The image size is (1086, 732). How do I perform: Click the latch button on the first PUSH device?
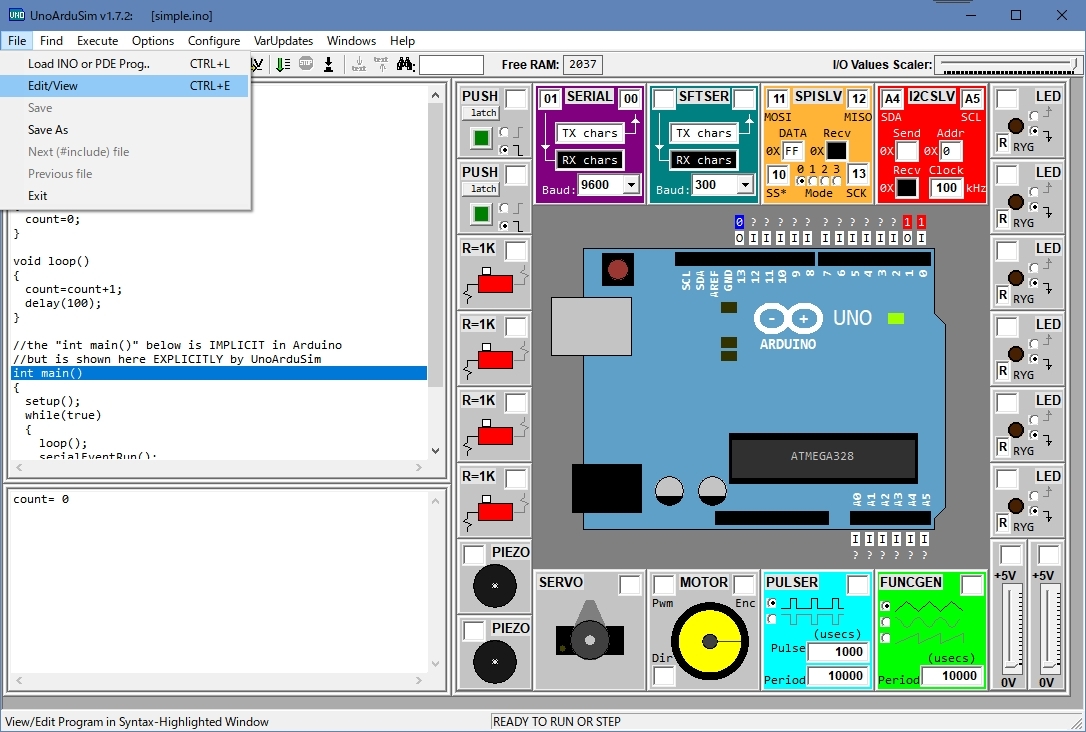[483, 113]
